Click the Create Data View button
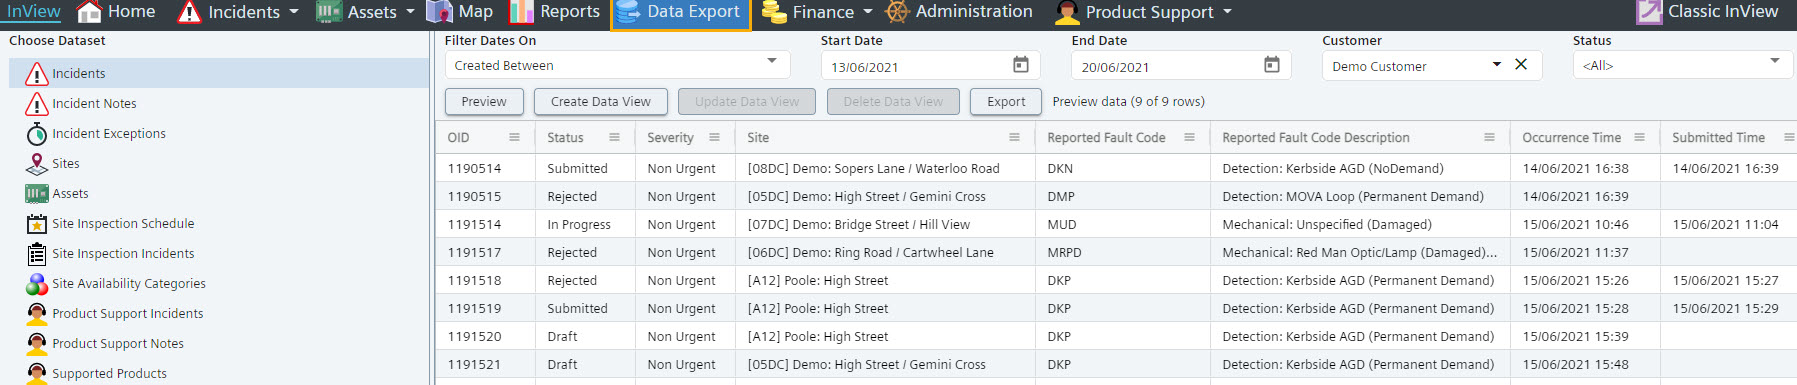The width and height of the screenshot is (1797, 385). pyautogui.click(x=601, y=101)
